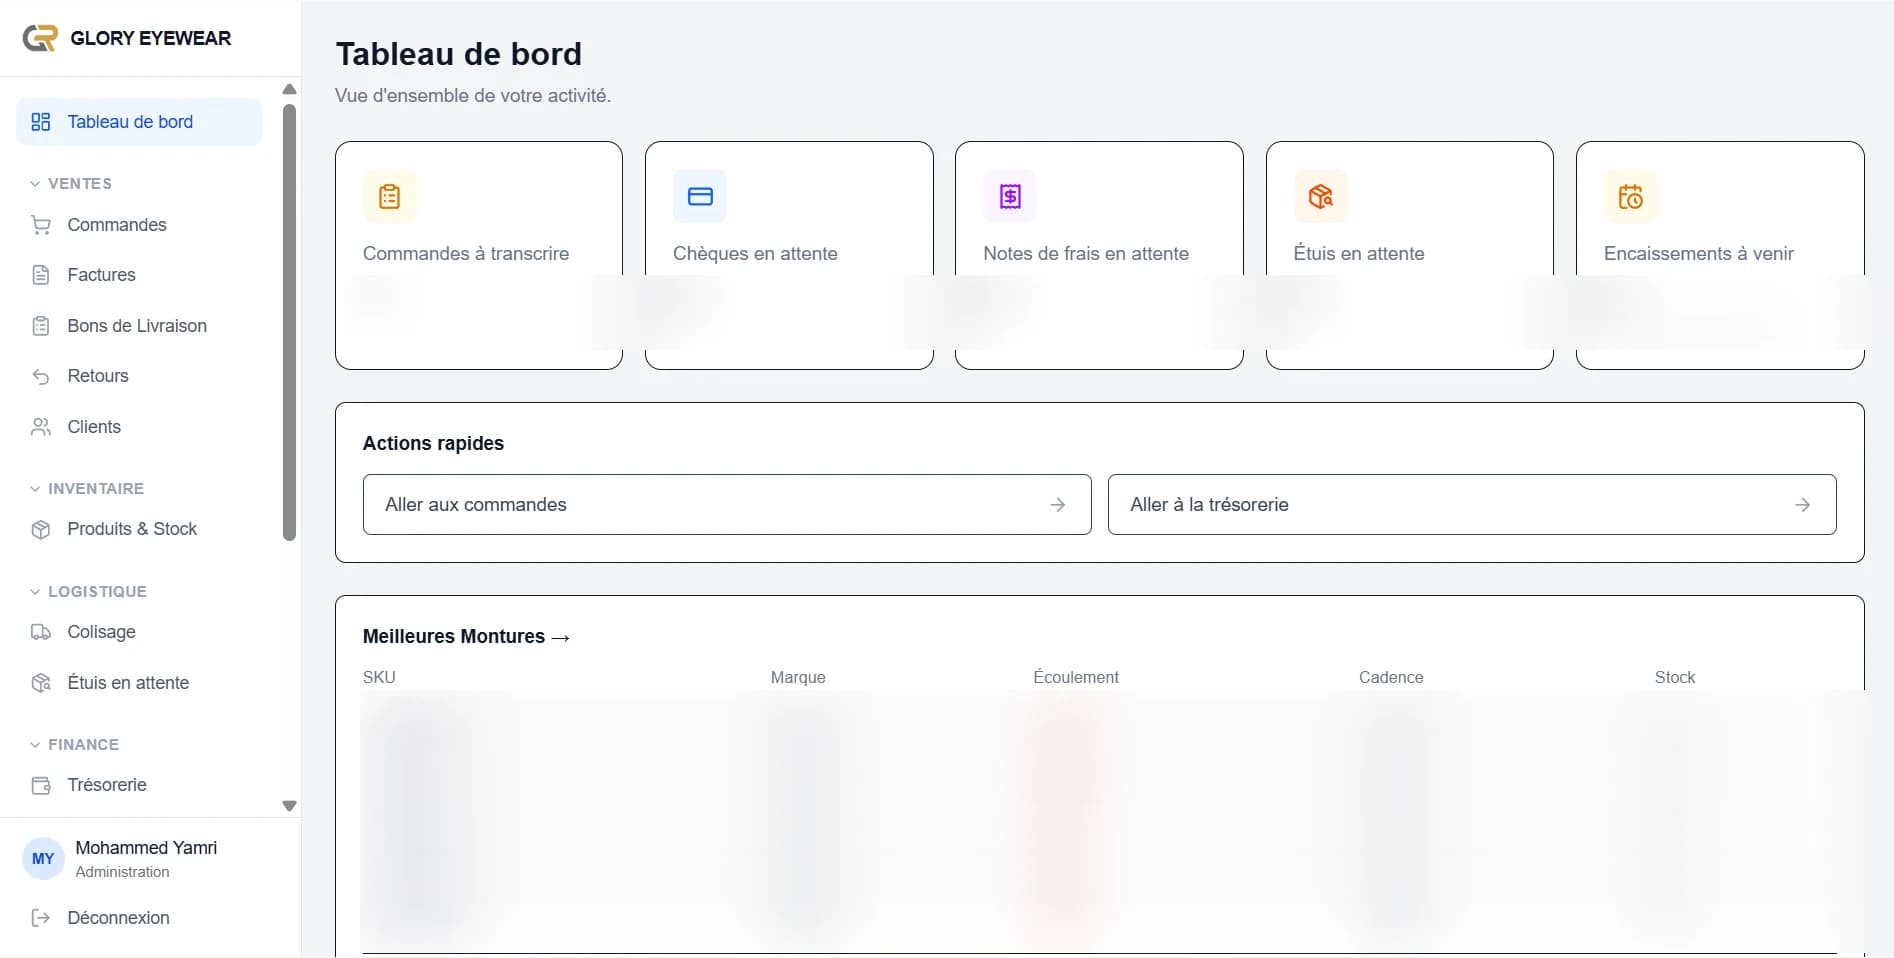
Task: Open the Meilleures Montures link
Action: tap(466, 637)
